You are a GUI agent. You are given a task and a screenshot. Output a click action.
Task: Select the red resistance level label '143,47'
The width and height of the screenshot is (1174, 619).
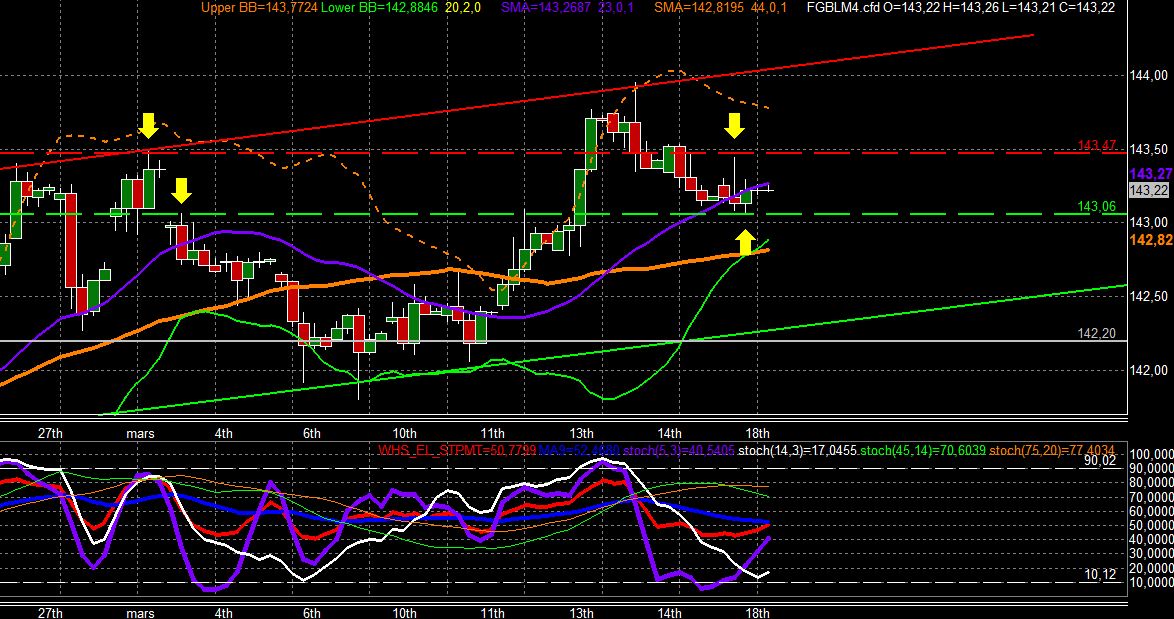[x=1096, y=144]
